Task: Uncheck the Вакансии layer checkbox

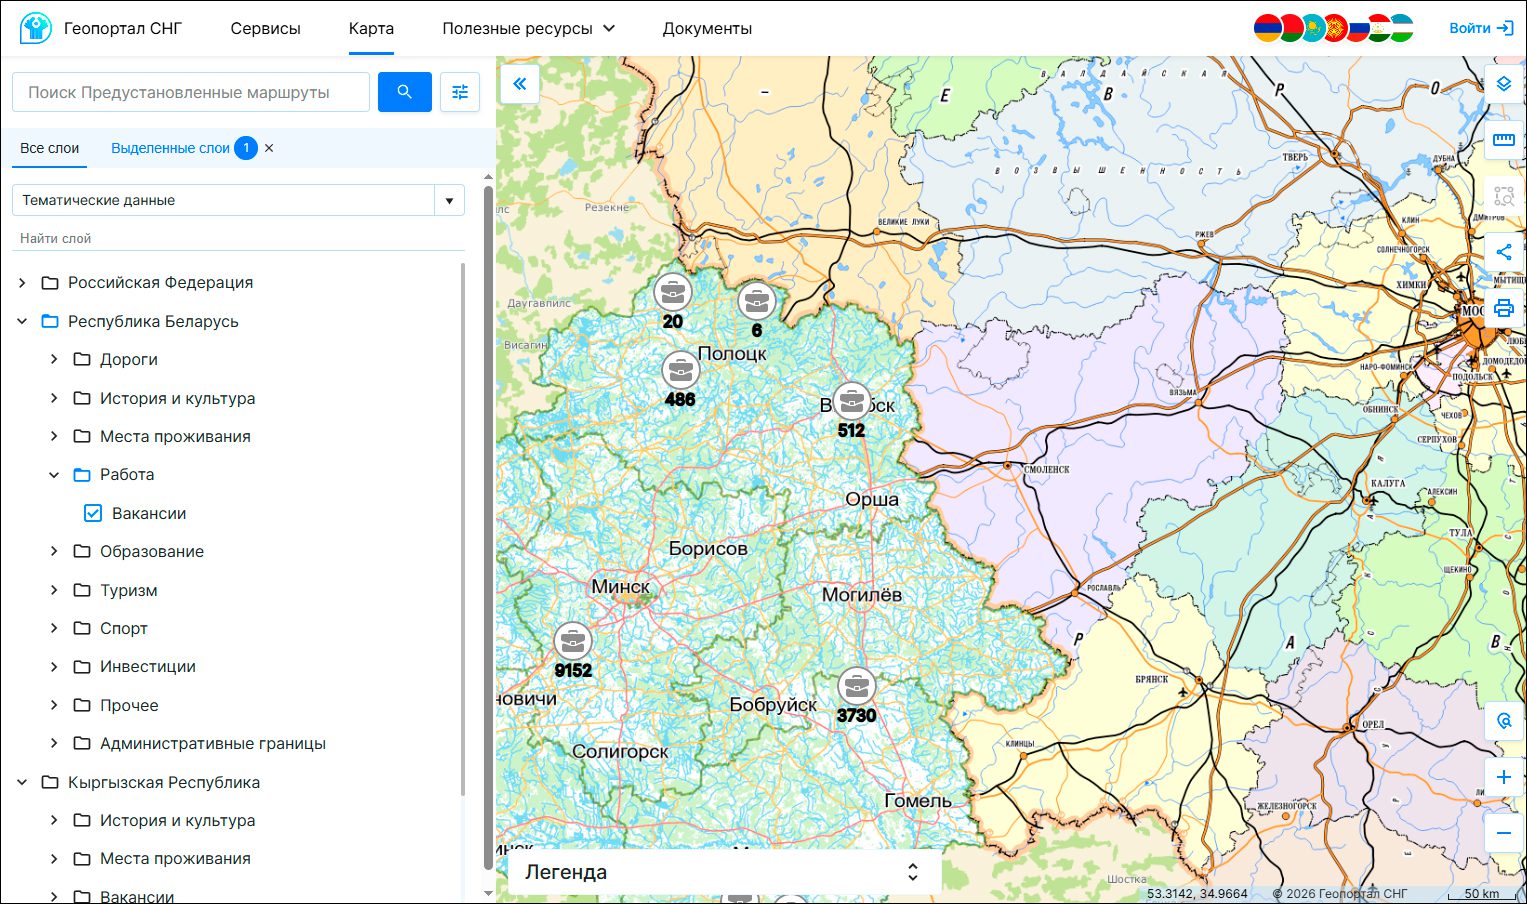Action: (93, 513)
